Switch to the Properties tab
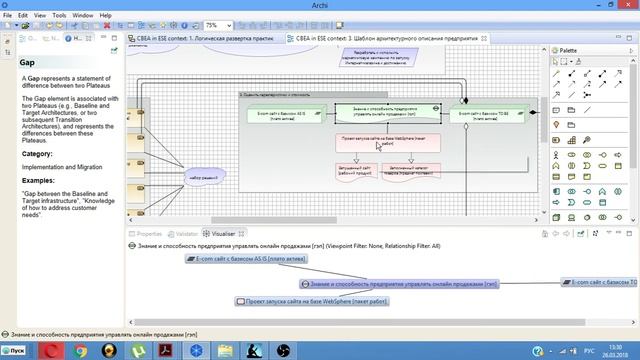 (145, 234)
